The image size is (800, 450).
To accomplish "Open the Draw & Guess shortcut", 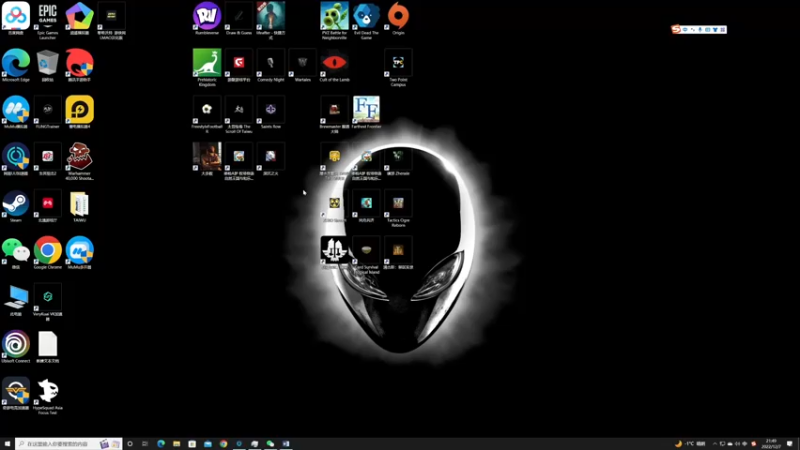I will [239, 18].
